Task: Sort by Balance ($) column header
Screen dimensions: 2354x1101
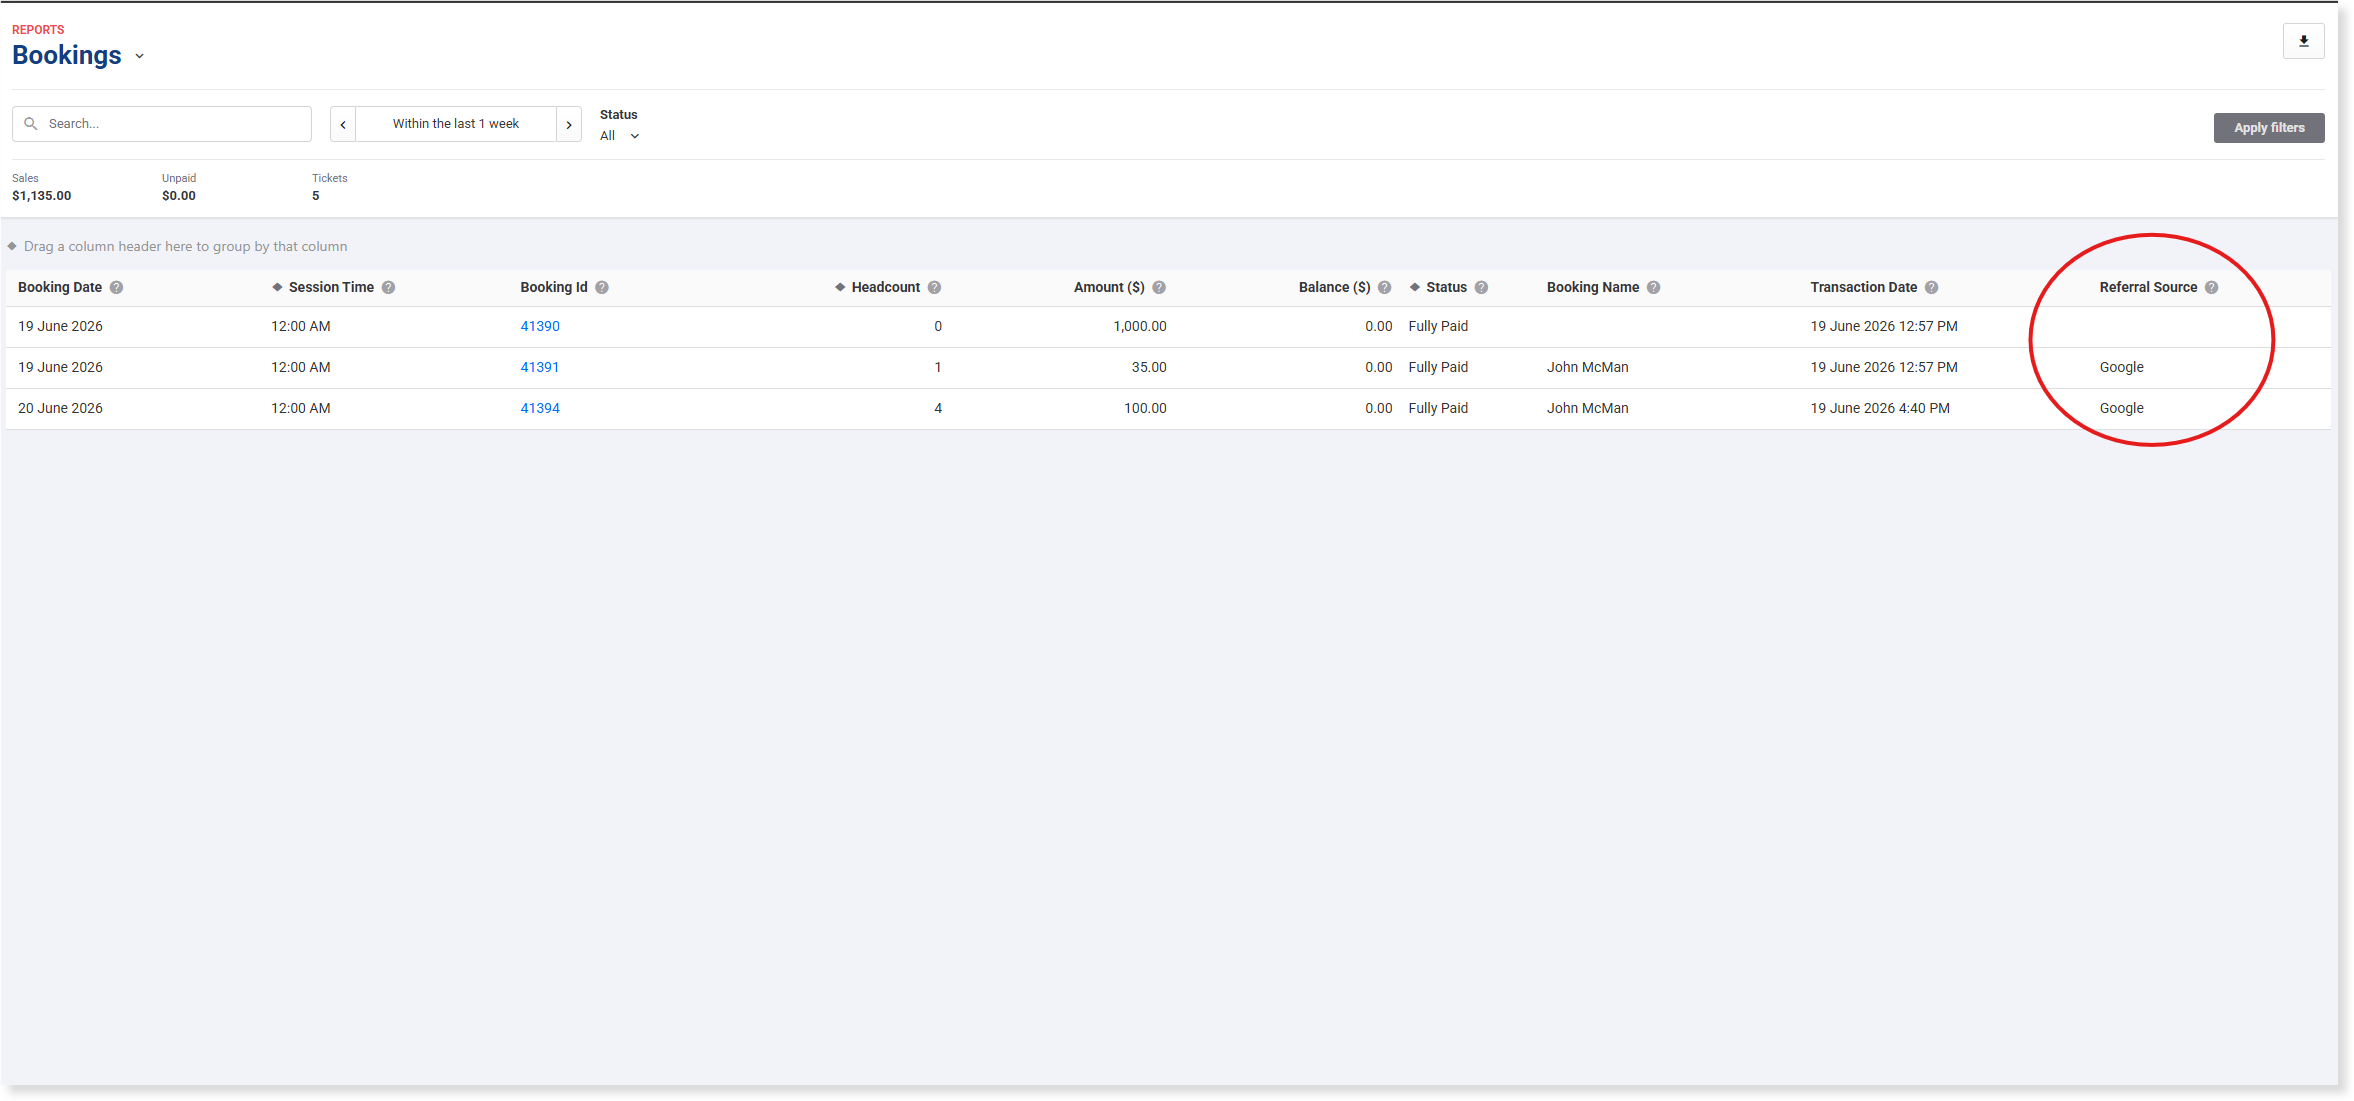Action: click(x=1334, y=287)
